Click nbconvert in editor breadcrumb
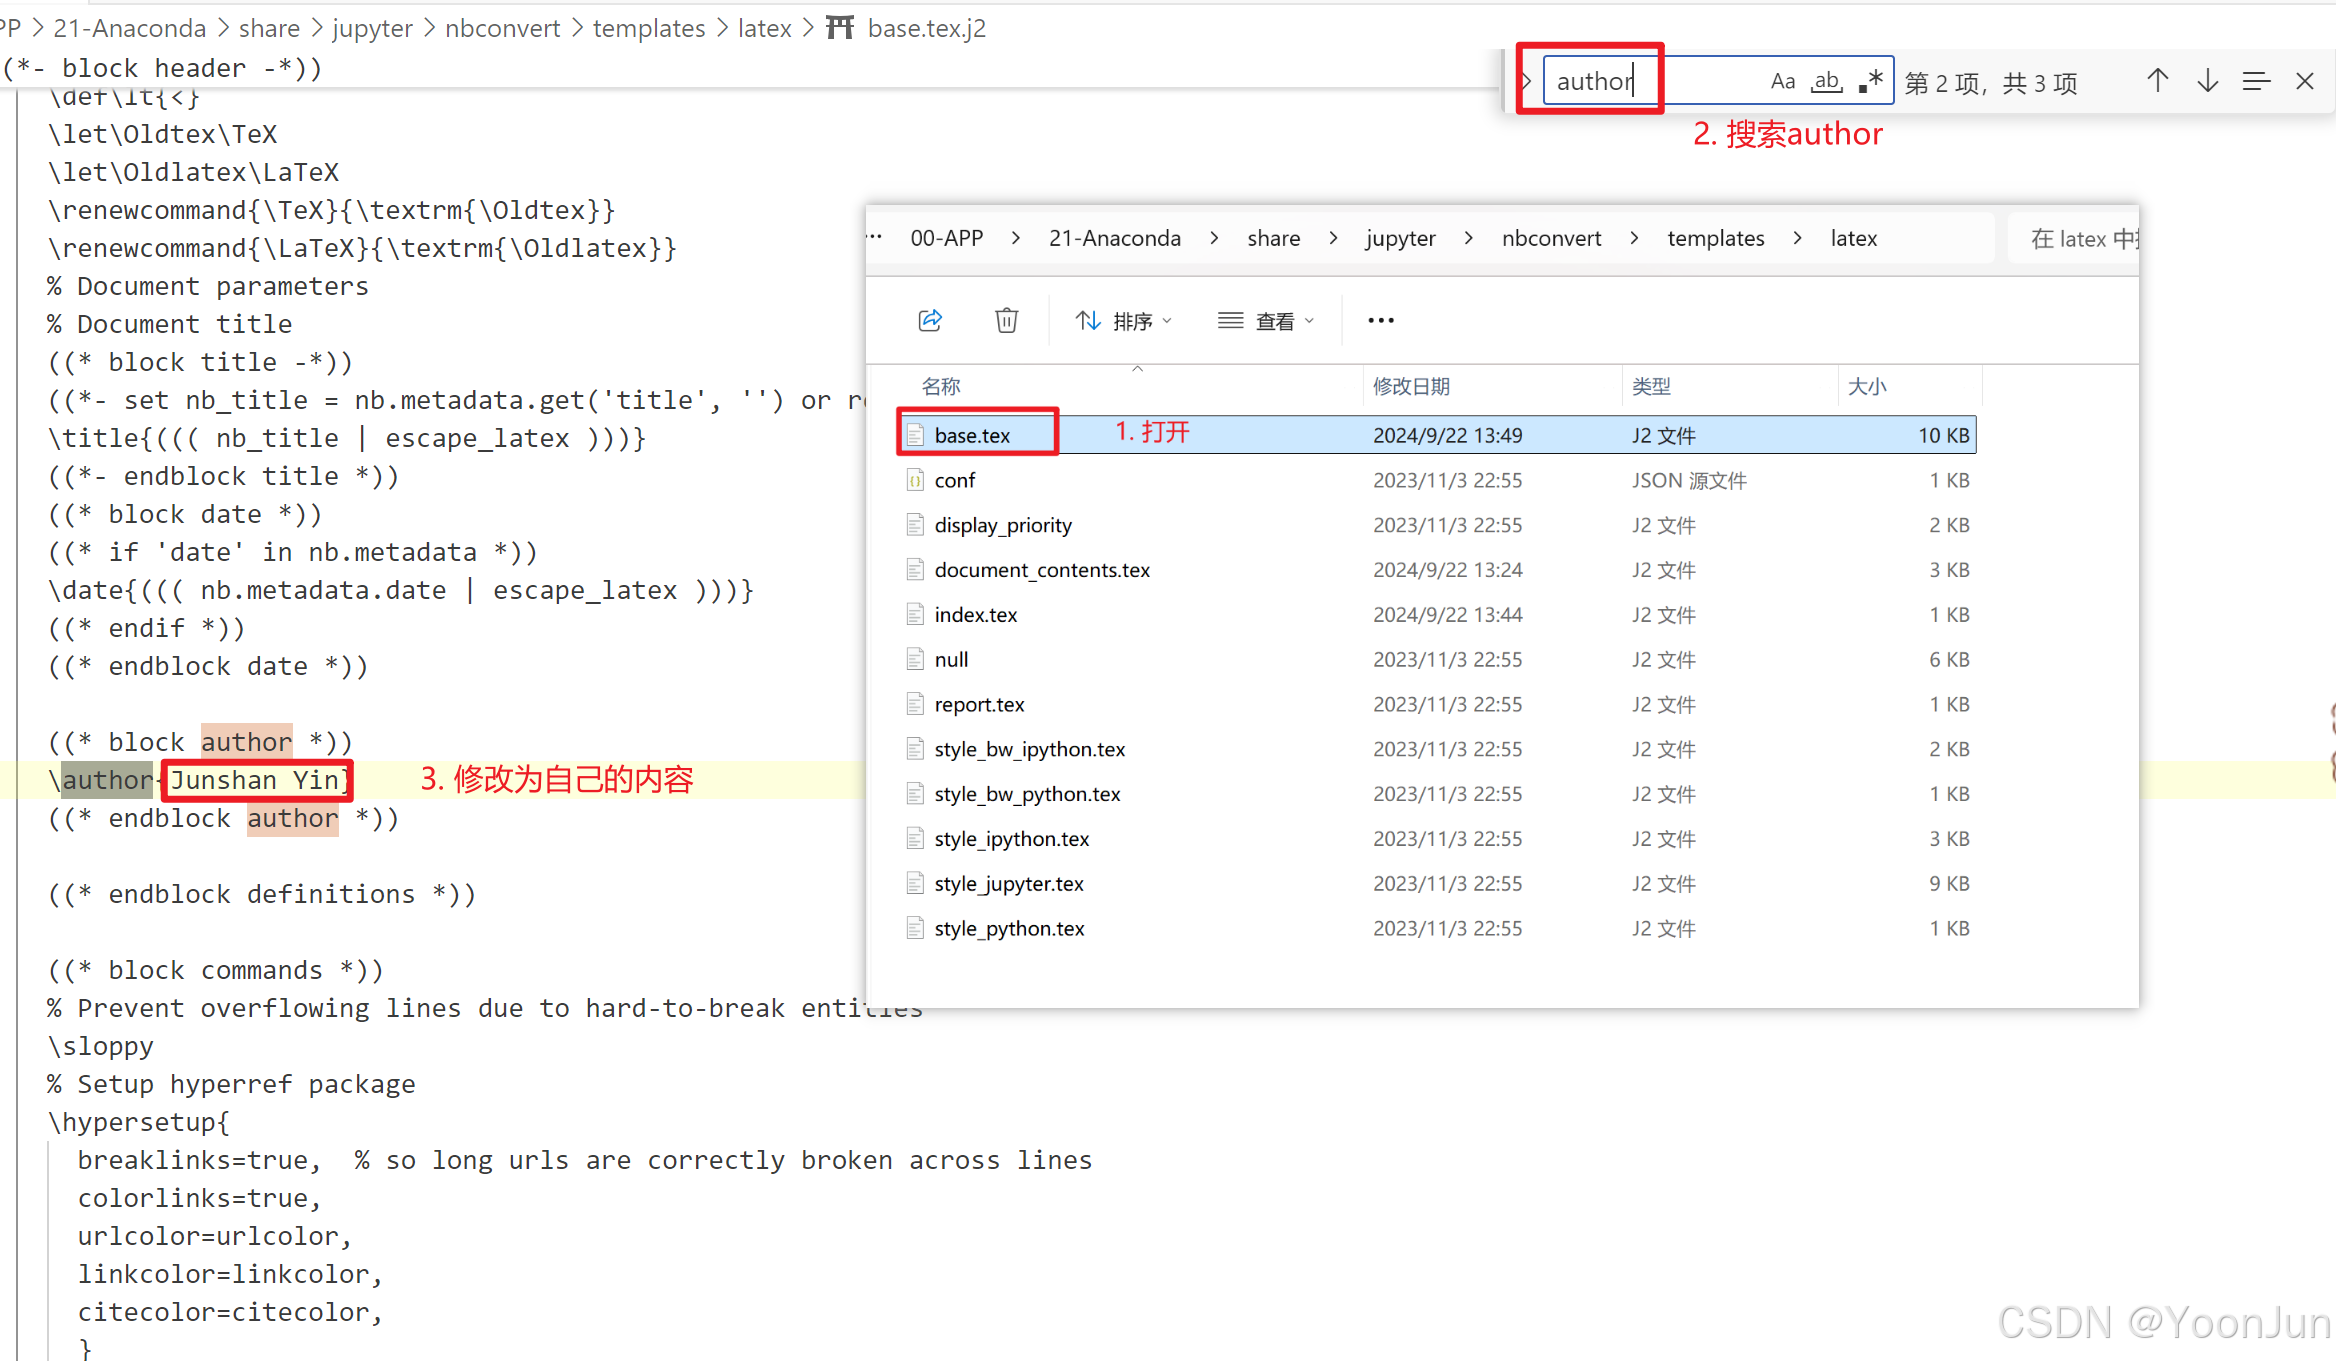The height and width of the screenshot is (1361, 2336). pyautogui.click(x=502, y=28)
